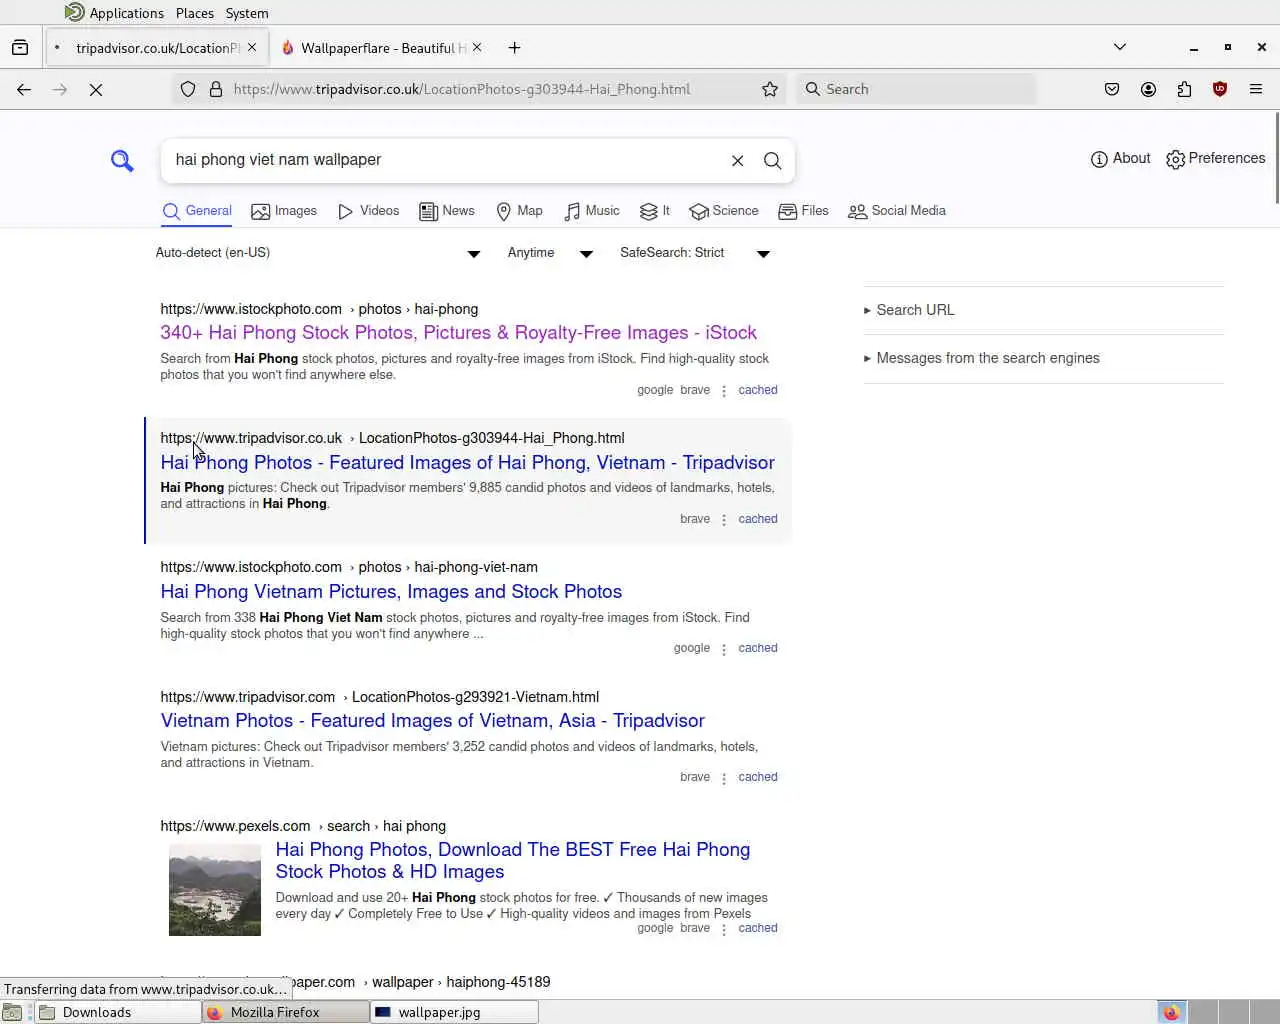
Task: Click the SearXNG magnifier logo icon
Action: 122,160
